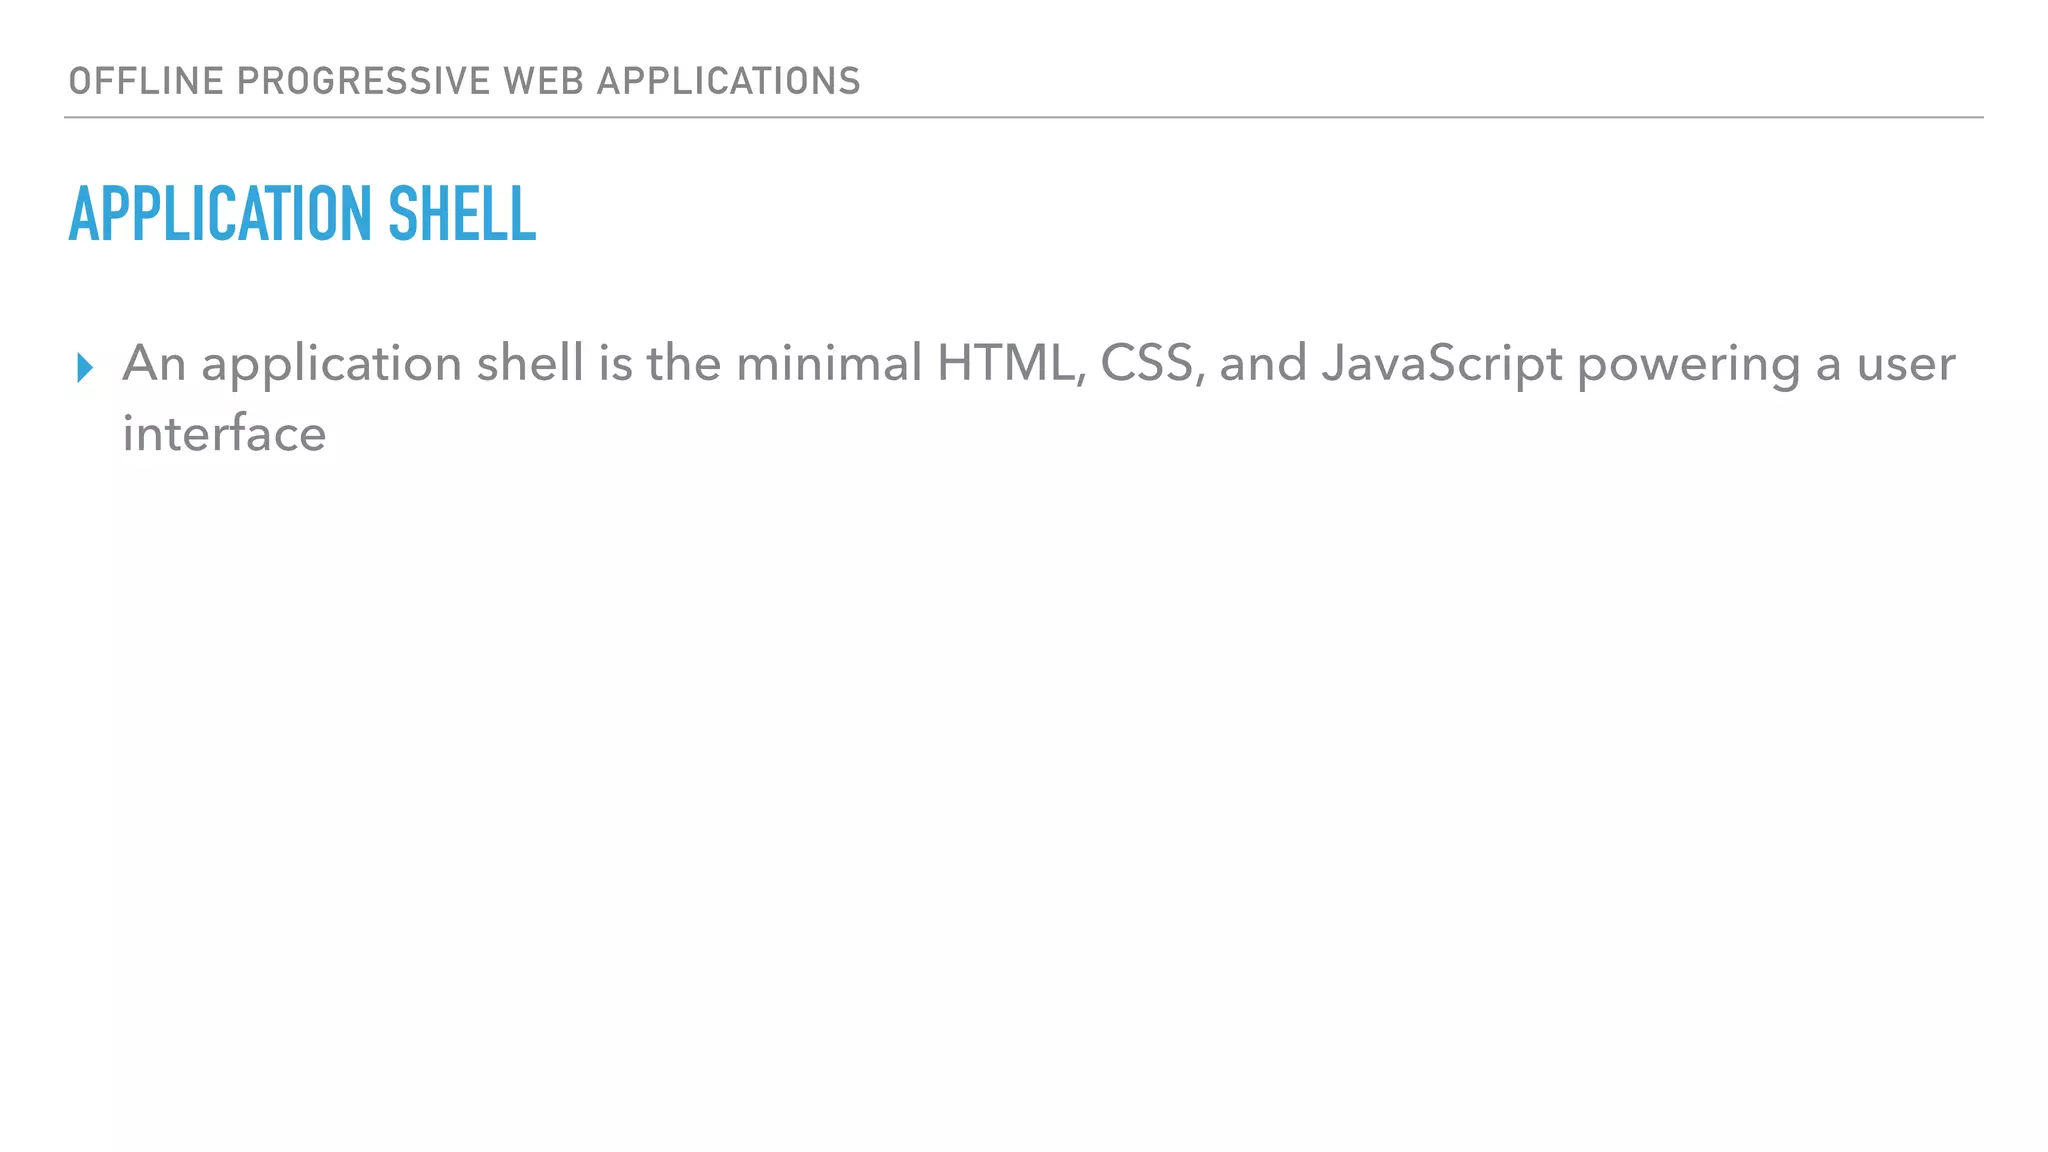Click the word 'JavaScript' in the bullet
This screenshot has width=2048, height=1152.
(x=1441, y=364)
